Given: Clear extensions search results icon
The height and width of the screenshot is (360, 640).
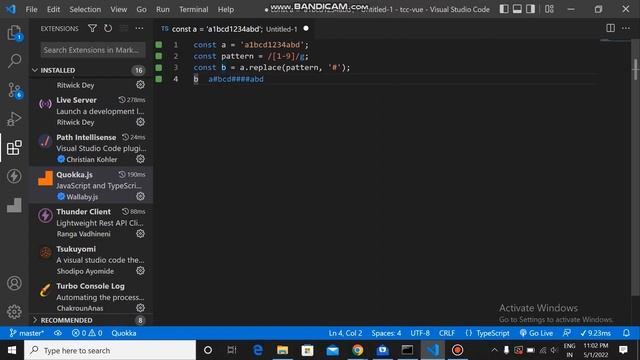Looking at the screenshot, I should [x=124, y=28].
